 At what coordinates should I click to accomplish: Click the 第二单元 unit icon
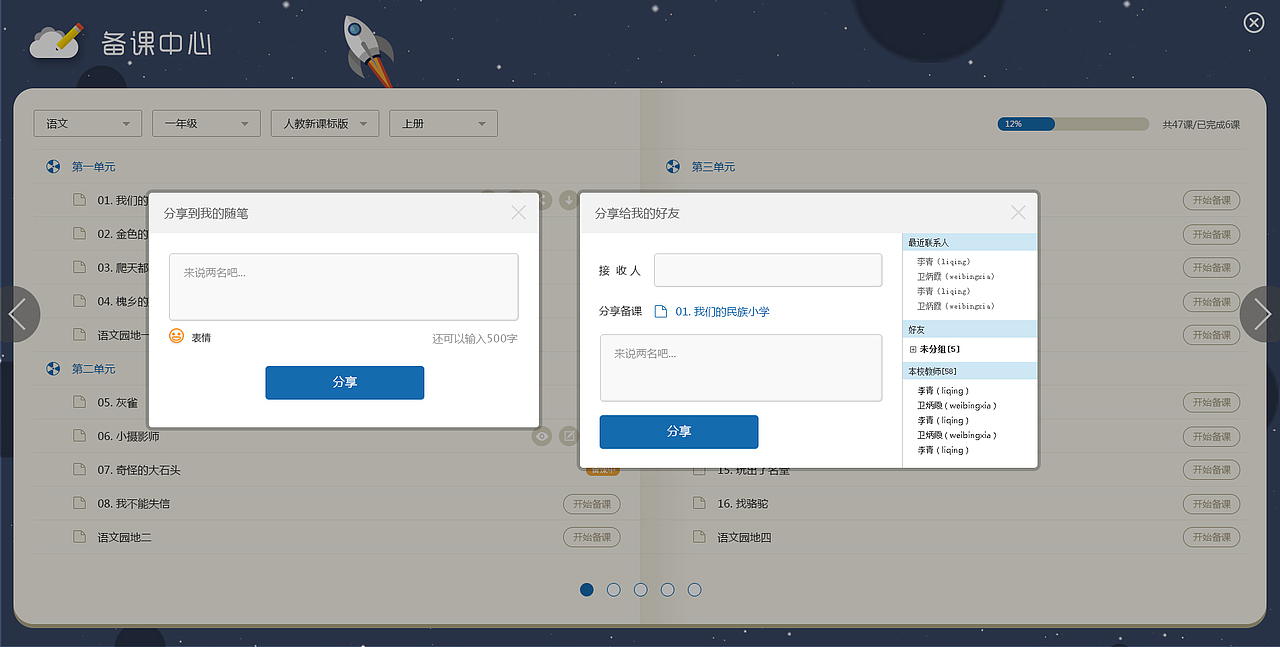point(54,369)
